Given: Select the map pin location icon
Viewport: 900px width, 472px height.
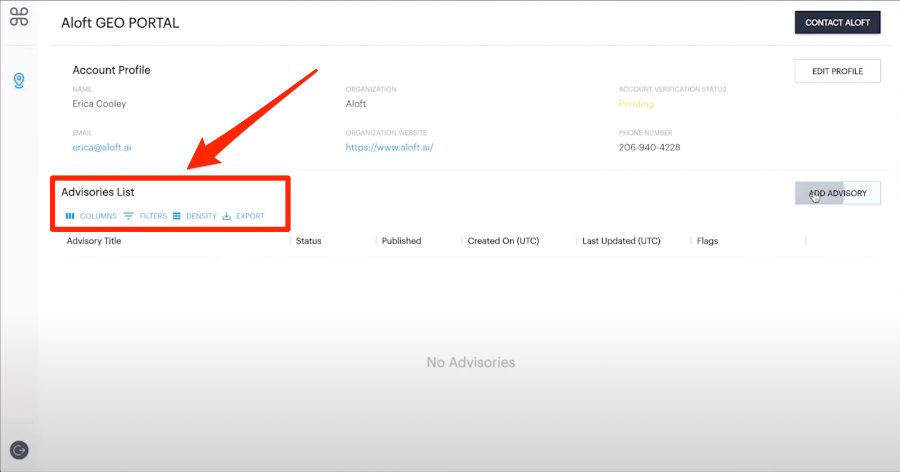Looking at the screenshot, I should (19, 80).
